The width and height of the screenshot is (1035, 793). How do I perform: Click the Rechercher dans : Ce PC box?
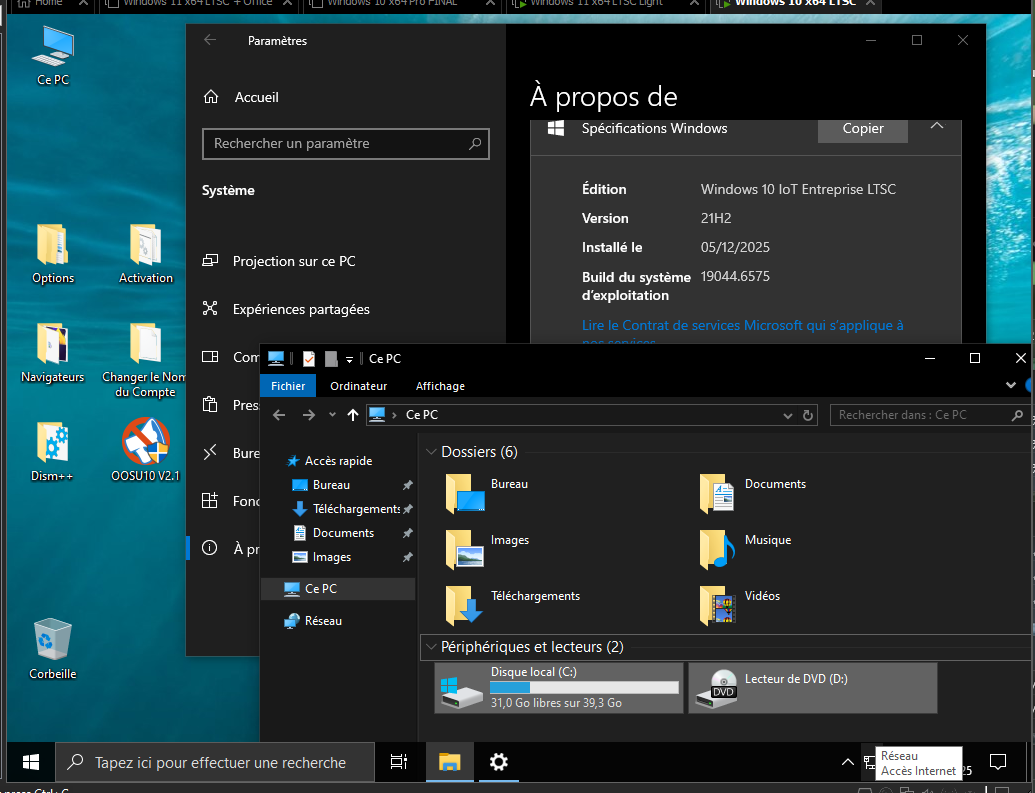pyautogui.click(x=928, y=415)
